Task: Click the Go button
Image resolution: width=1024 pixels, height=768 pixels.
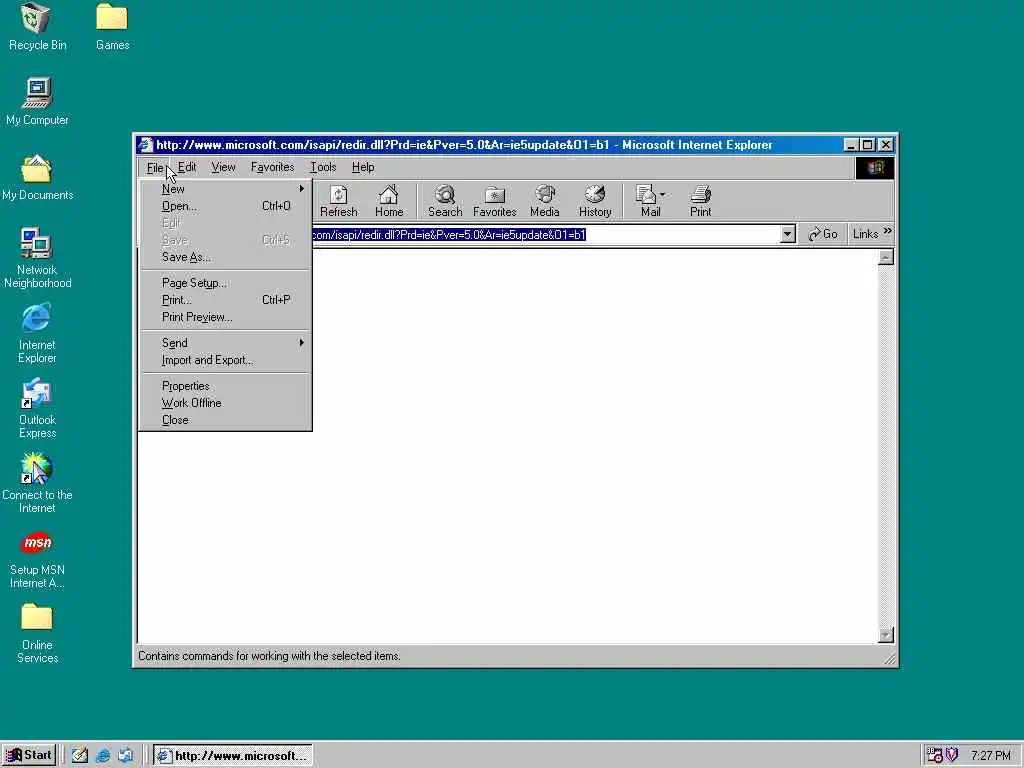Action: point(822,234)
